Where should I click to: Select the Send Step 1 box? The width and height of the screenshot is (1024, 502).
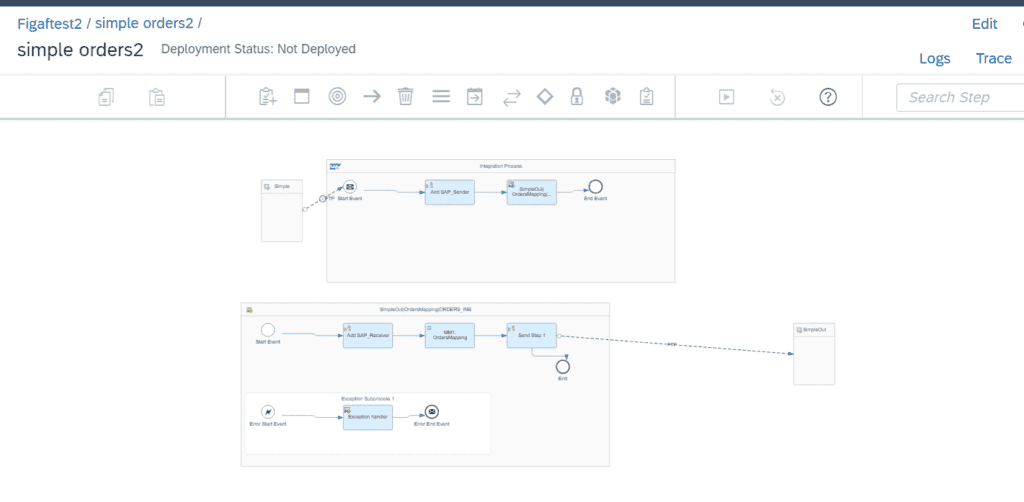(532, 336)
